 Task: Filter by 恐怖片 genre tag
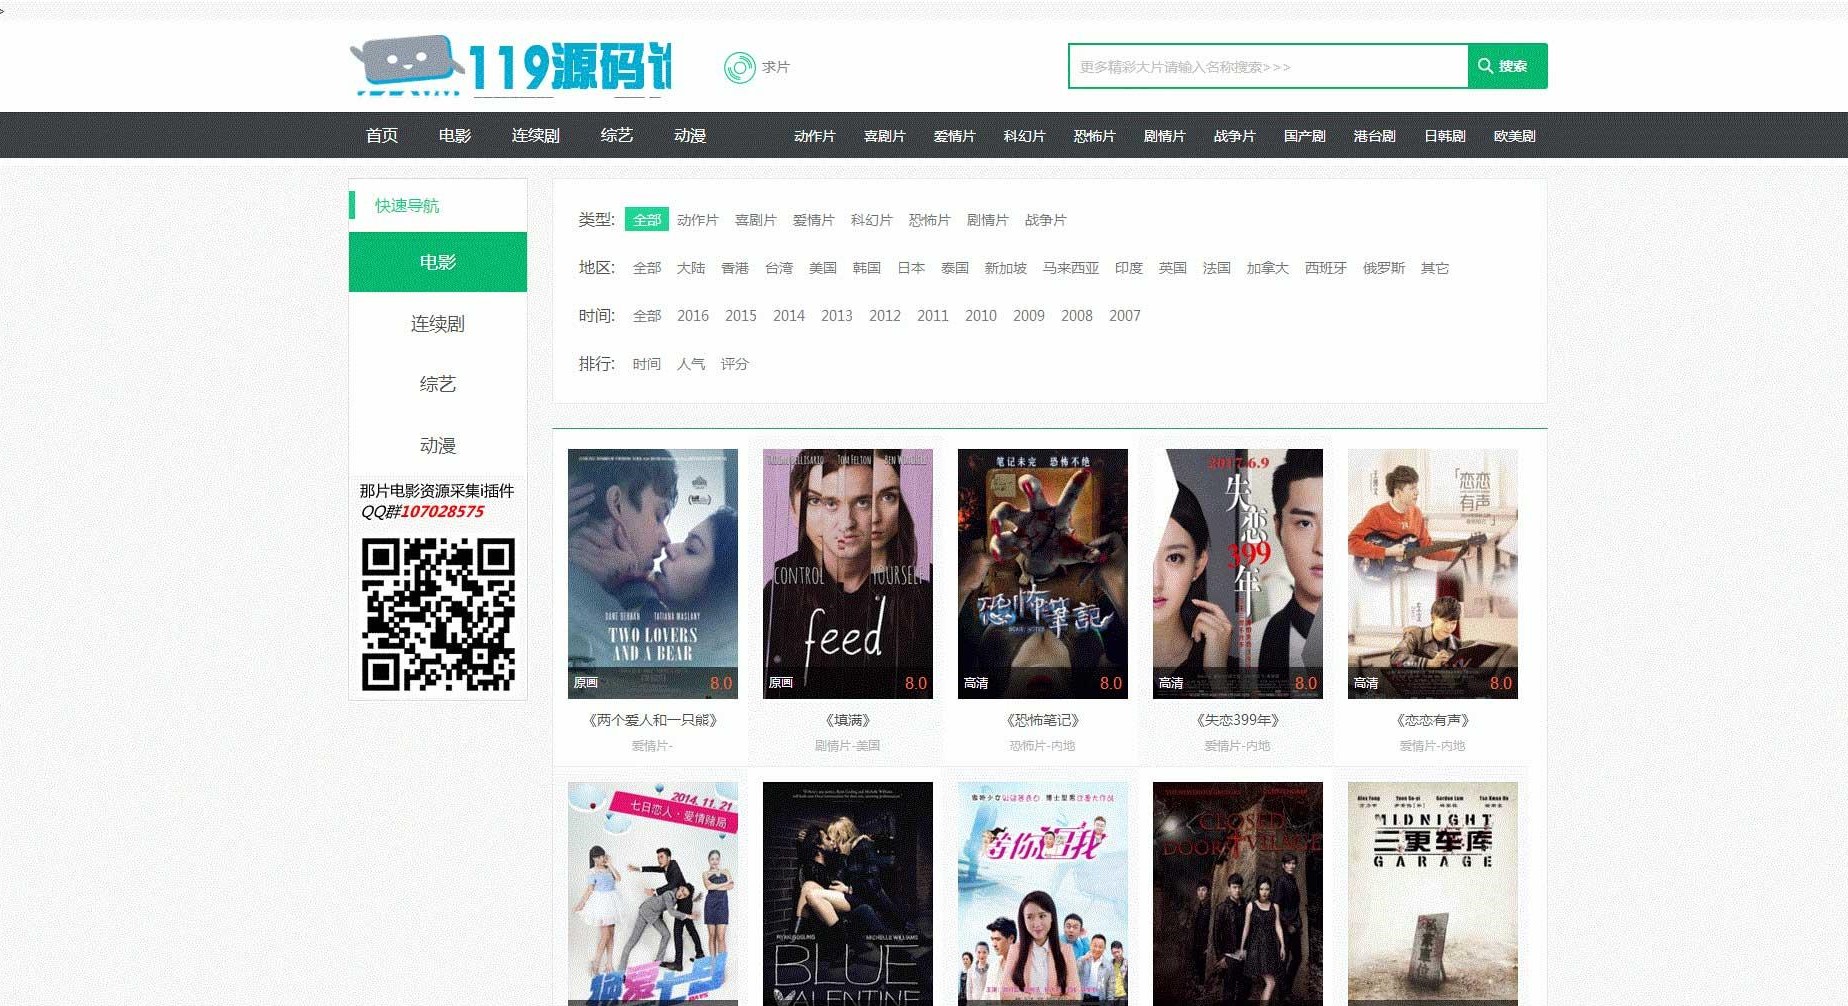(x=929, y=220)
